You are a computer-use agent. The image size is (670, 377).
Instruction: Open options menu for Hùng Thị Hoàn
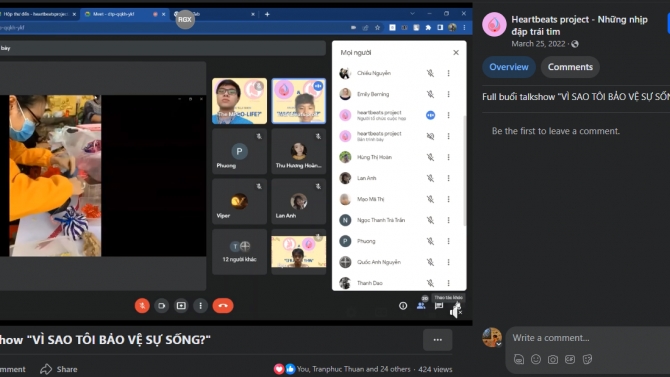tap(448, 157)
